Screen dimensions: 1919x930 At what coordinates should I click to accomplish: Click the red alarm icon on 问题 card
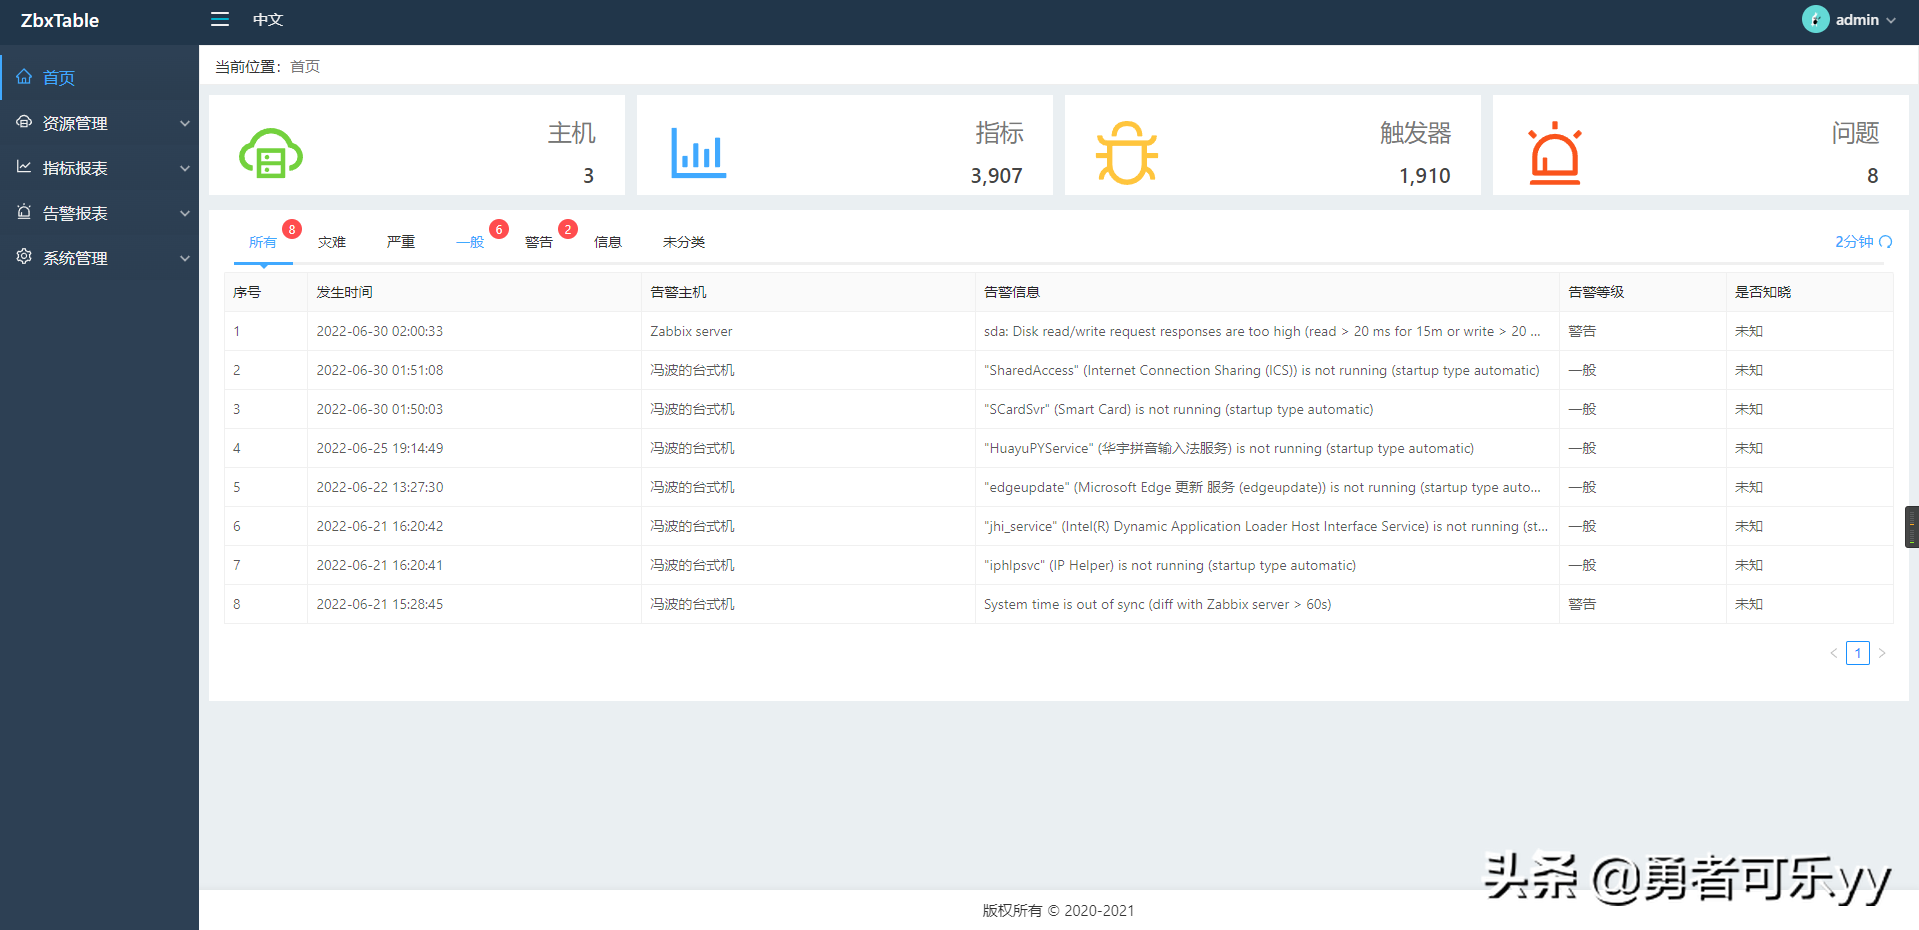coord(1556,152)
